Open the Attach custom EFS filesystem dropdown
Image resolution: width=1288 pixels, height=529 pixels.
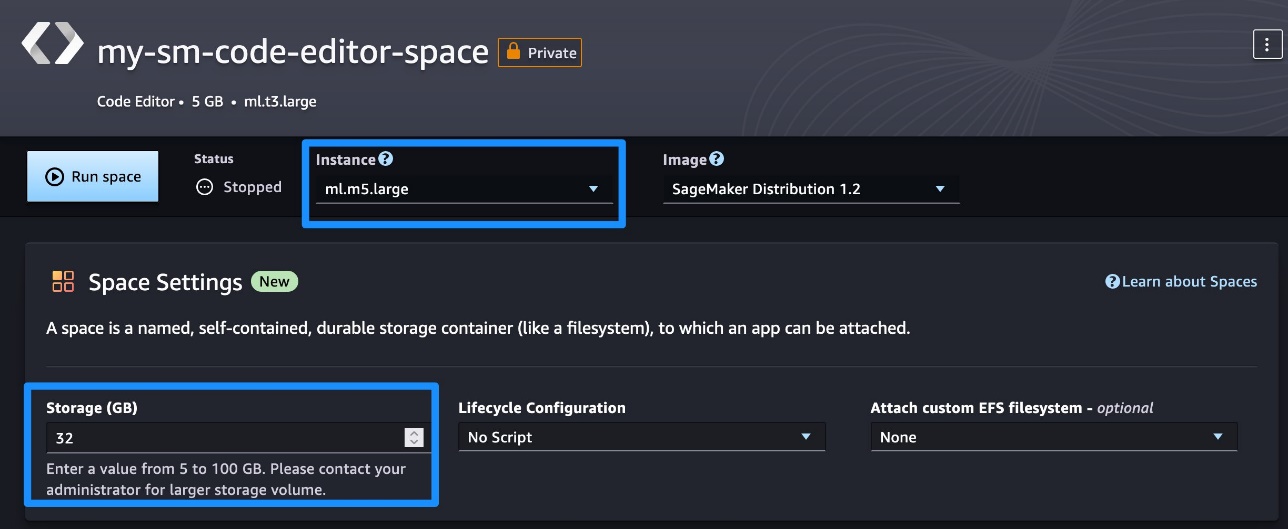(x=1054, y=437)
